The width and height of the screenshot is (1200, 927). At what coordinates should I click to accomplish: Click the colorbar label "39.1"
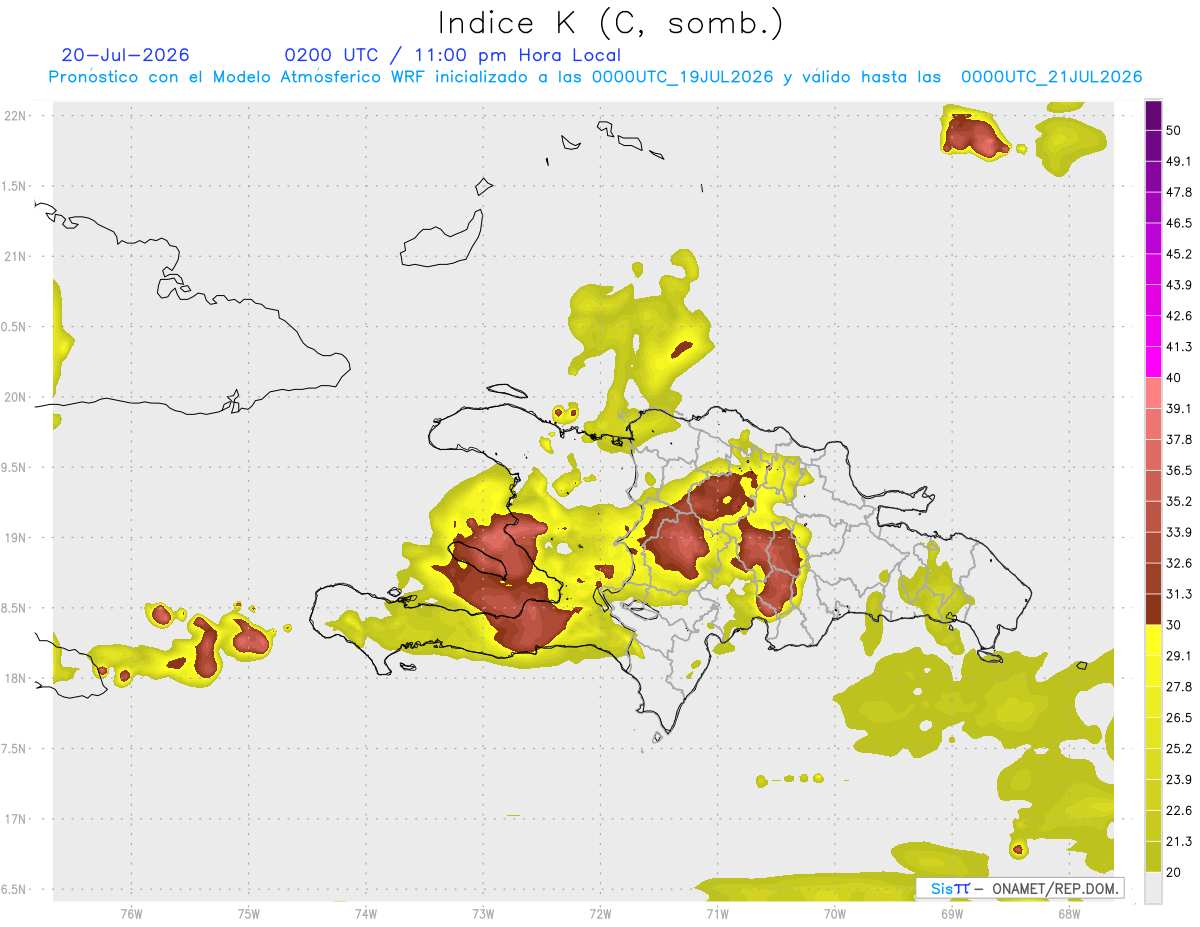click(1179, 408)
